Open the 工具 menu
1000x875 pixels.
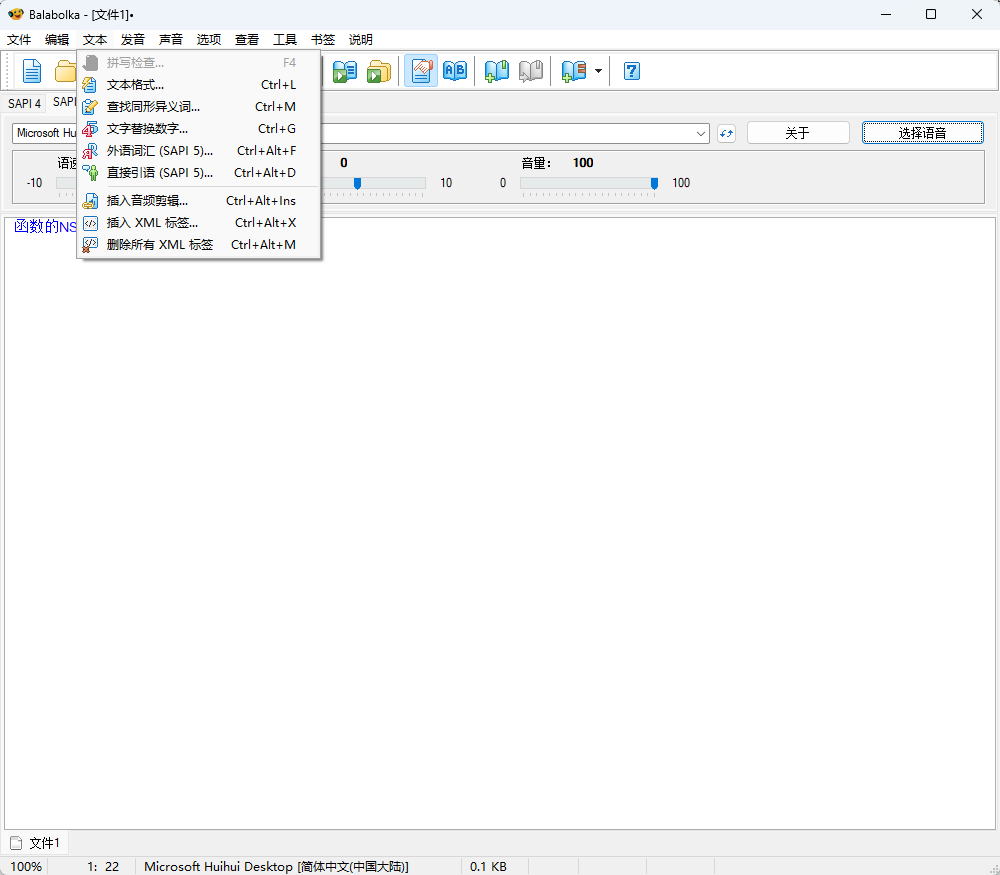click(285, 40)
